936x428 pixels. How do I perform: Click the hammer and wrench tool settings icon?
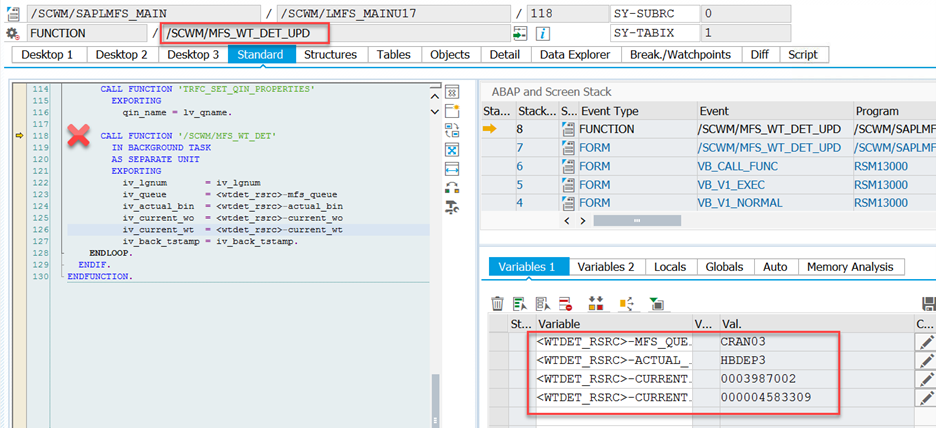pyautogui.click(x=452, y=207)
